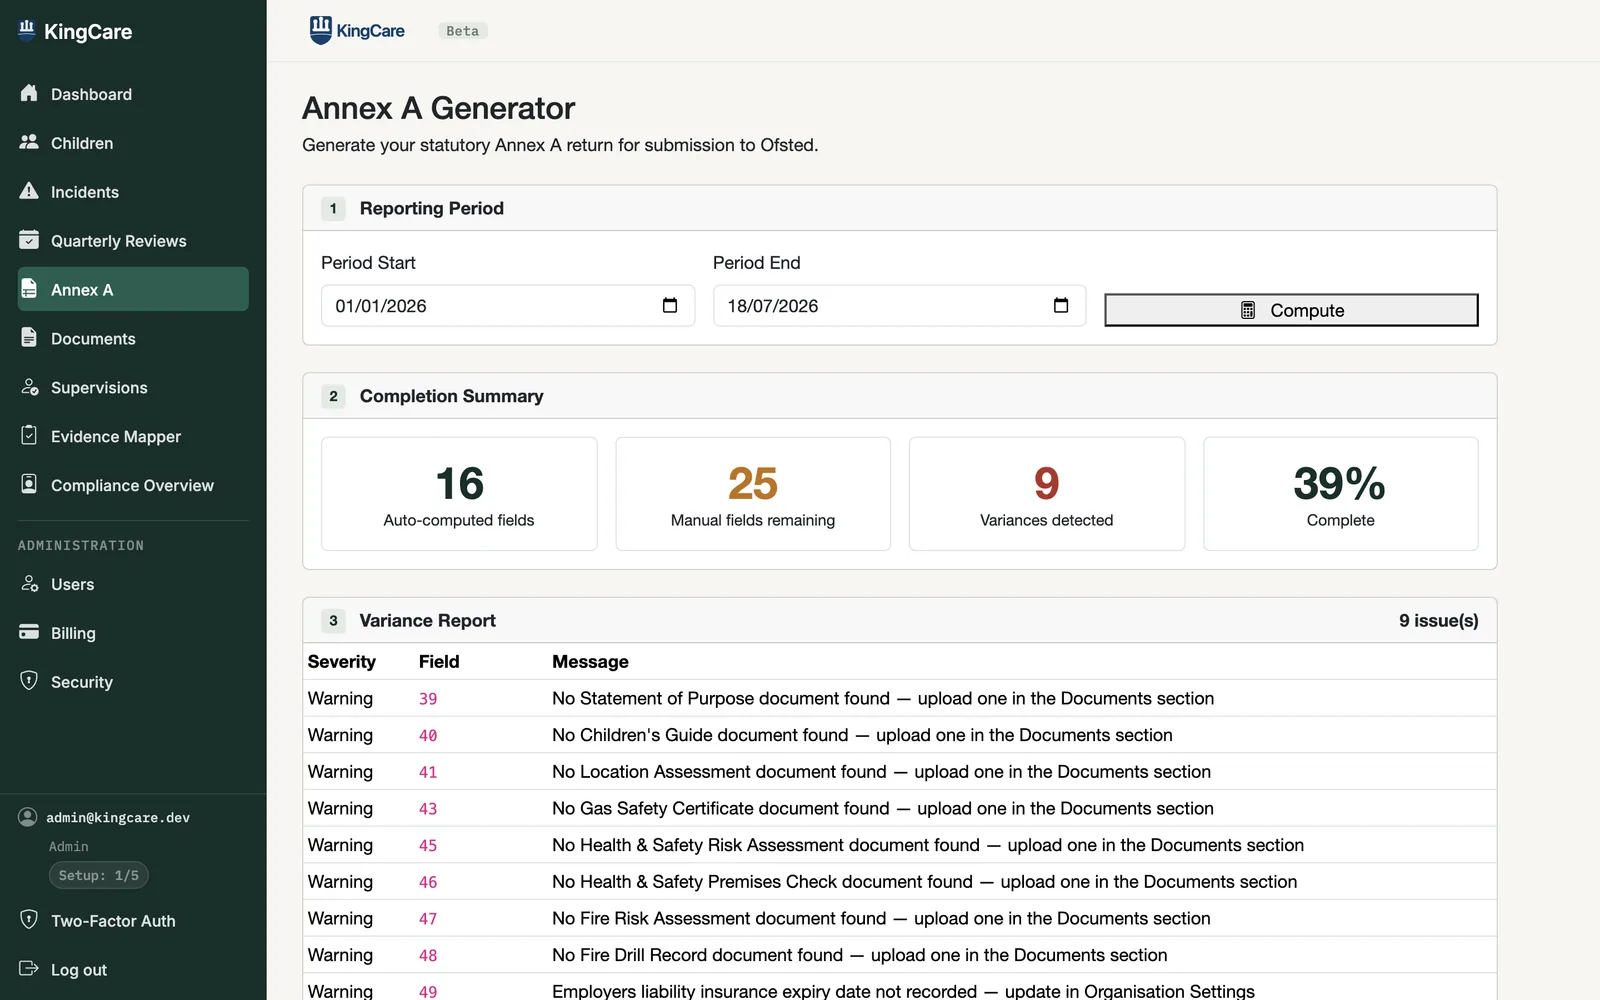Click field number 46 in variance table
Image resolution: width=1600 pixels, height=1000 pixels.
[428, 882]
